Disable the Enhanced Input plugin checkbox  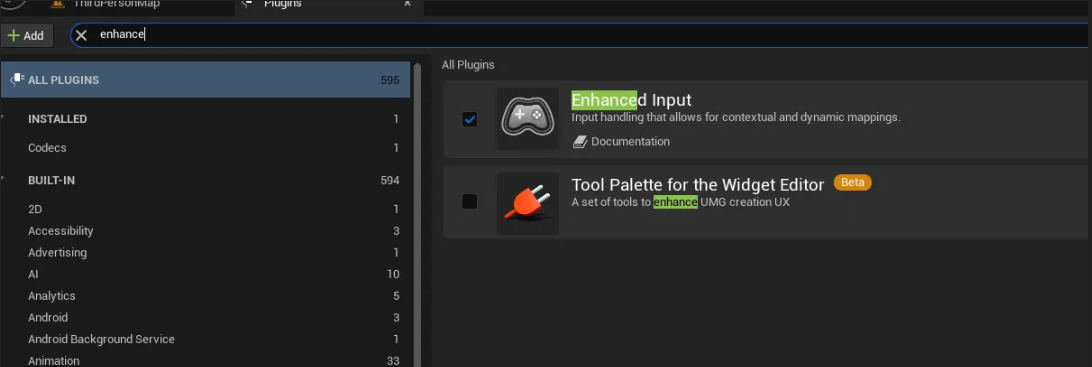coord(470,119)
